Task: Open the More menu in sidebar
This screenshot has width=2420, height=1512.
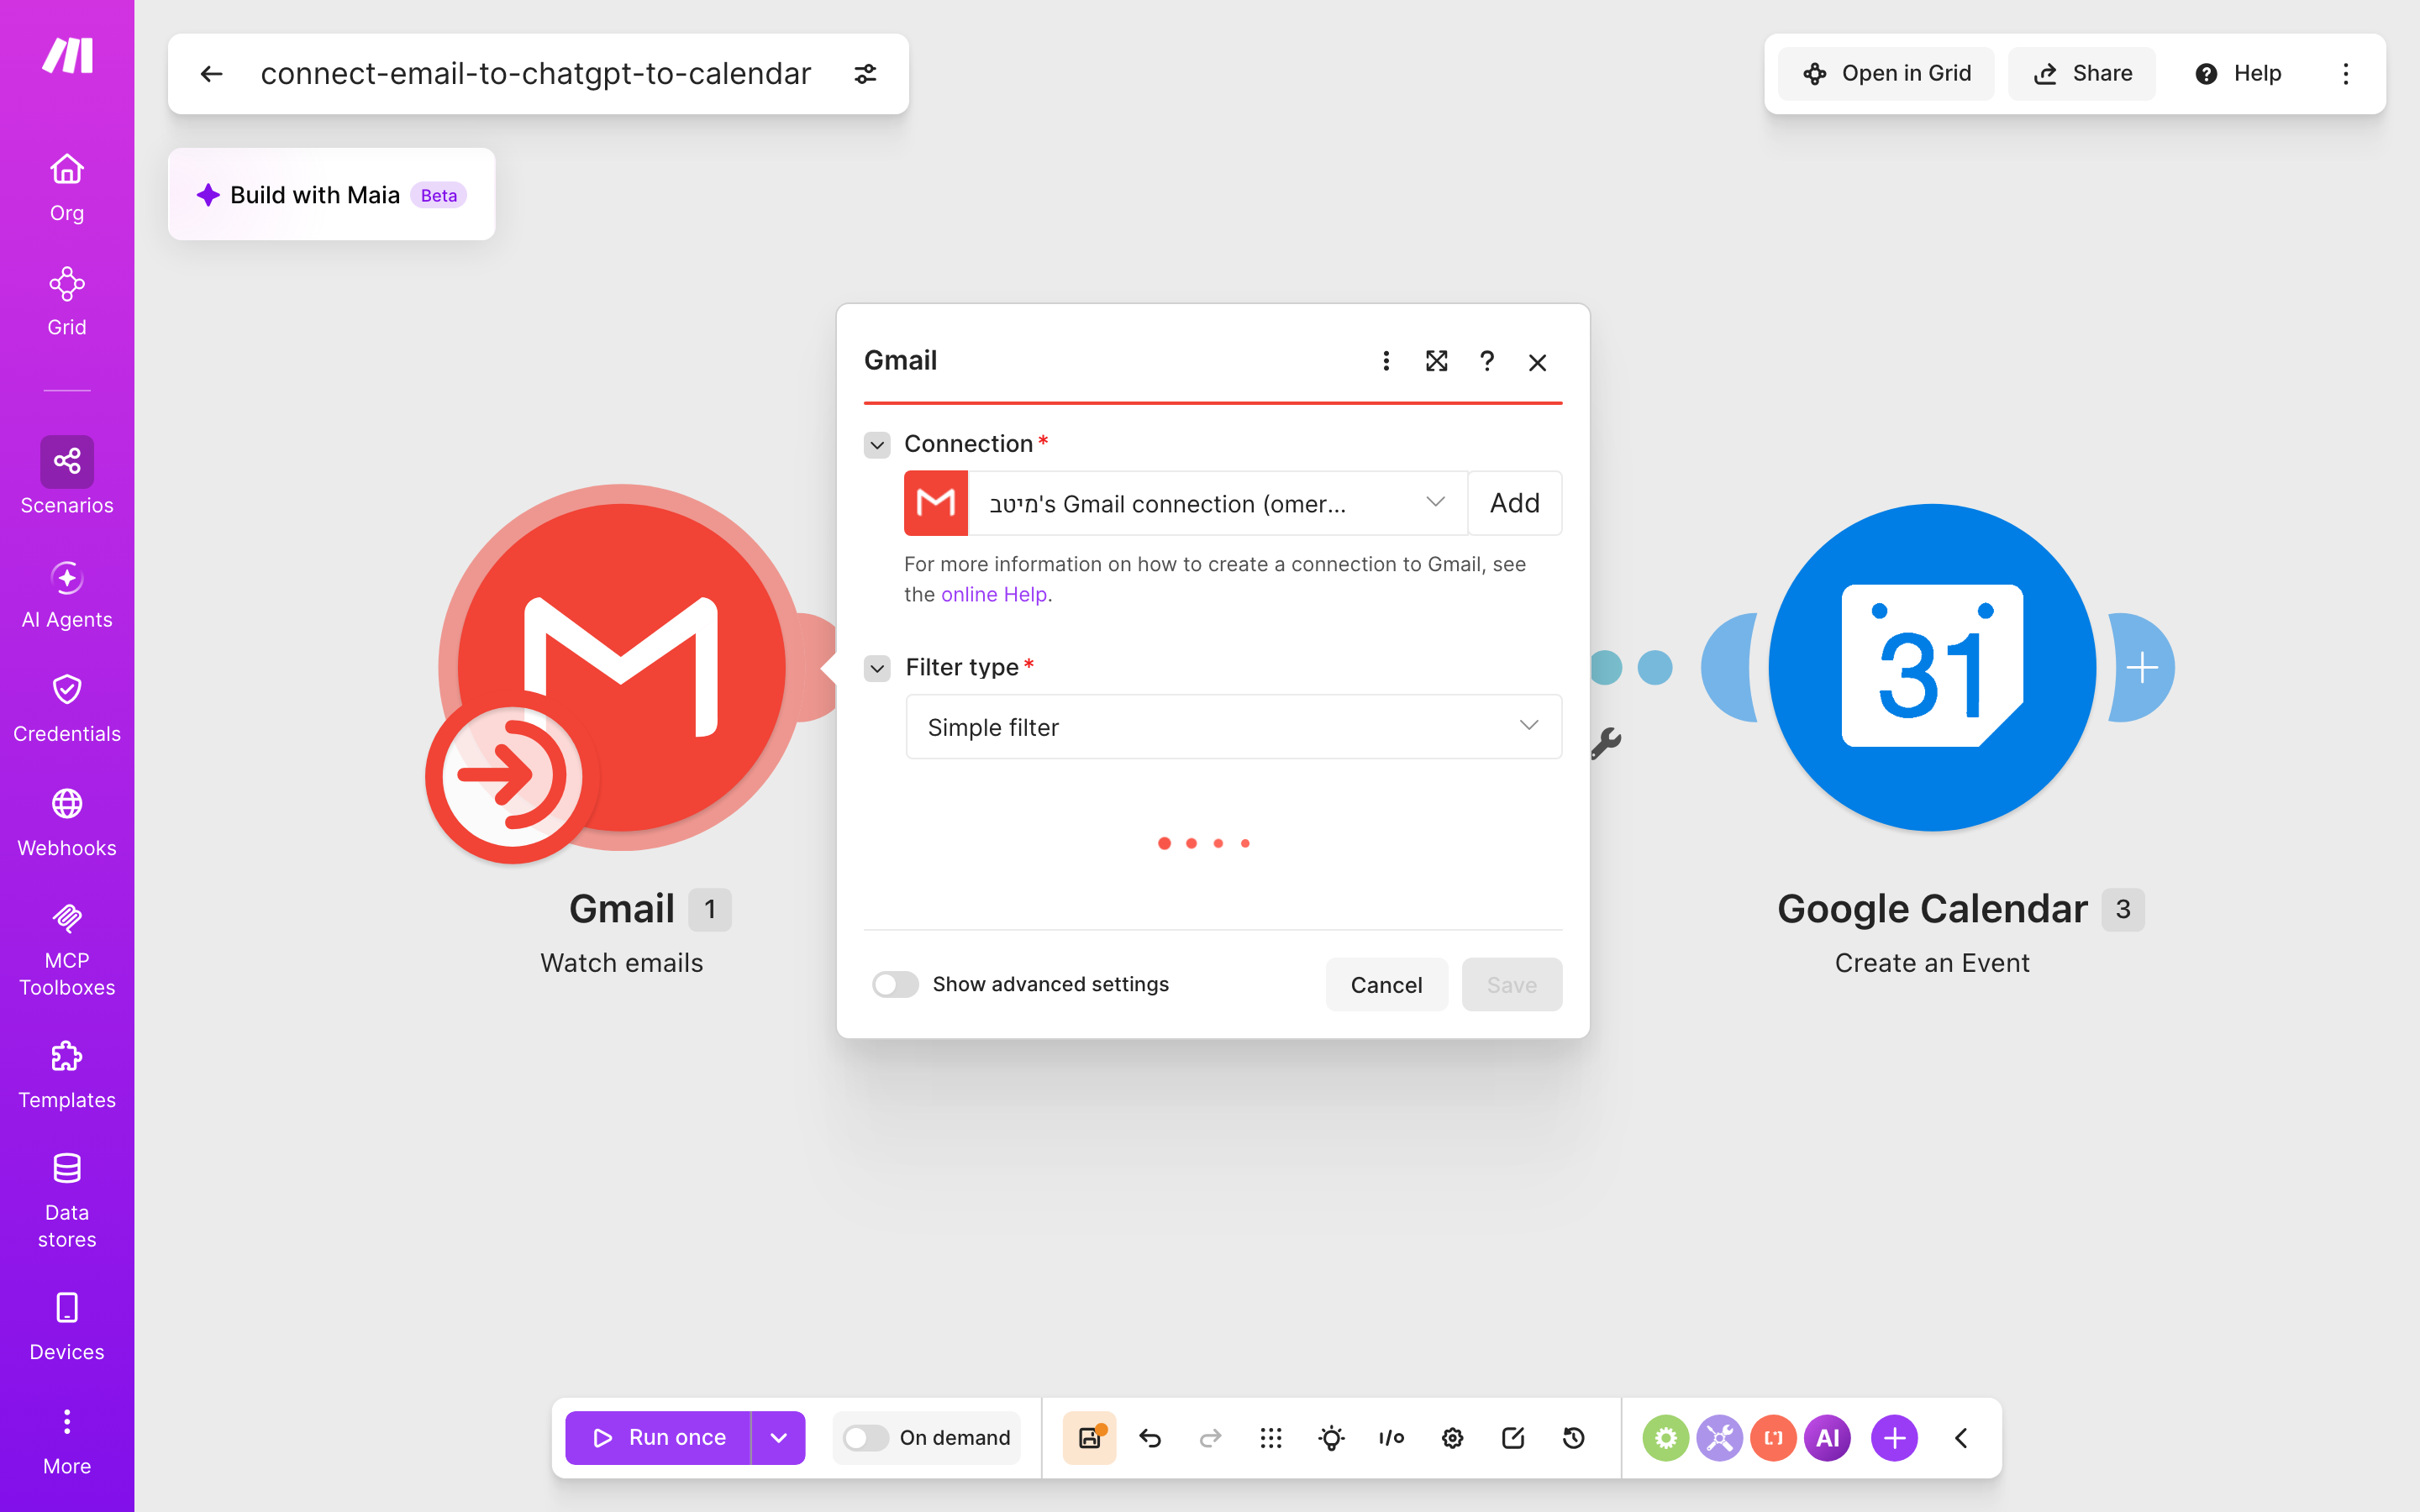Action: tap(67, 1442)
